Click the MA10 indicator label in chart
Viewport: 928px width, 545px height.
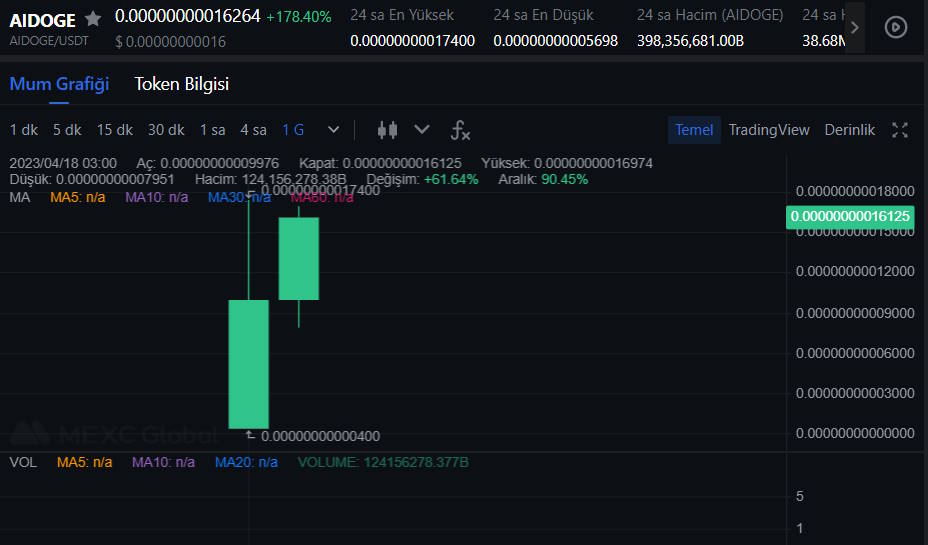[157, 197]
